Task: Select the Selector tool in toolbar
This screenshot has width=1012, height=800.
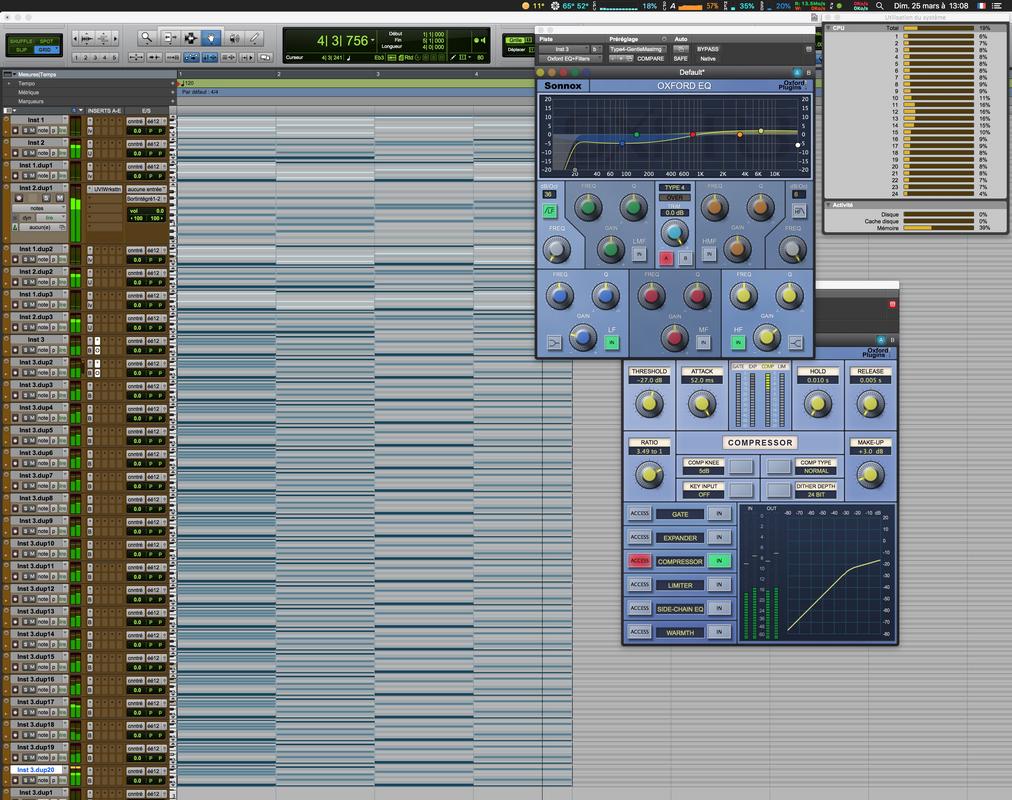Action: coord(190,38)
